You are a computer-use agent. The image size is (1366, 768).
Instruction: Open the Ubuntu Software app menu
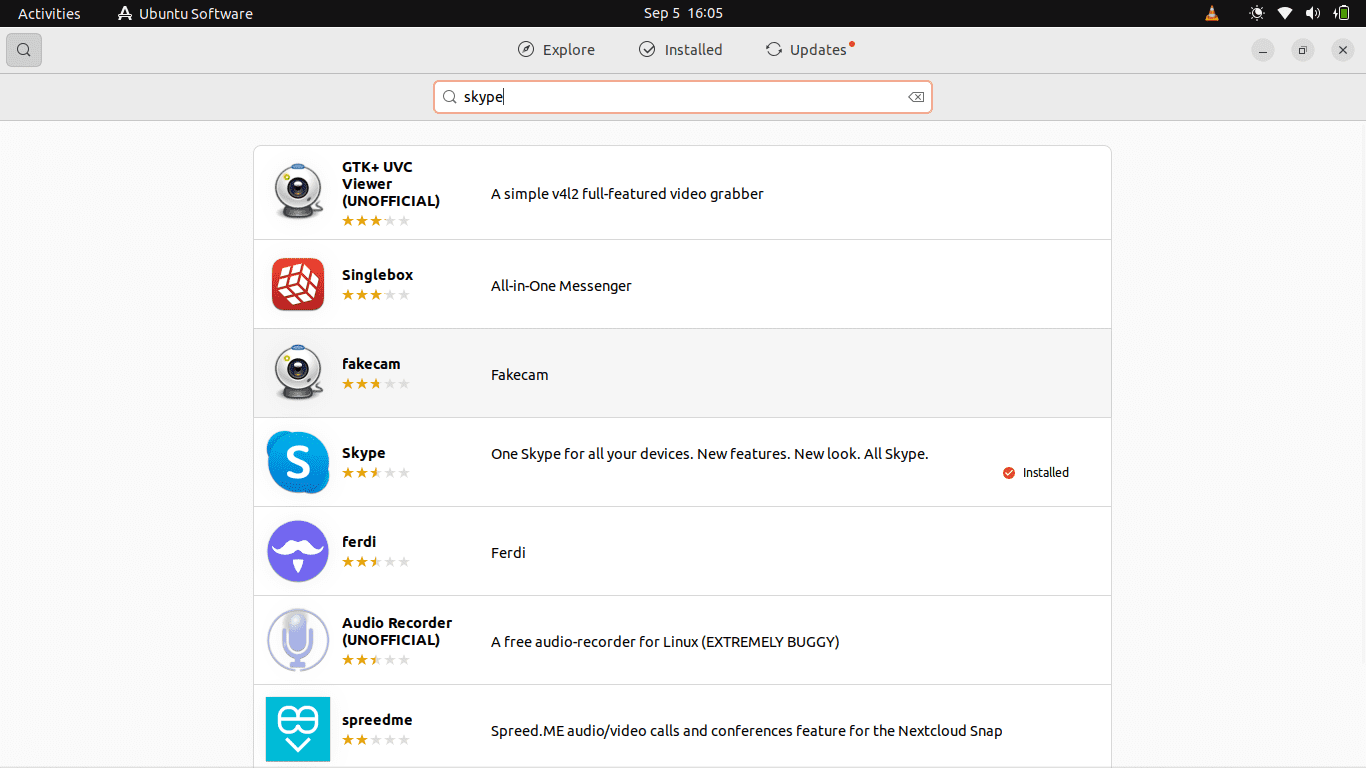tap(185, 13)
